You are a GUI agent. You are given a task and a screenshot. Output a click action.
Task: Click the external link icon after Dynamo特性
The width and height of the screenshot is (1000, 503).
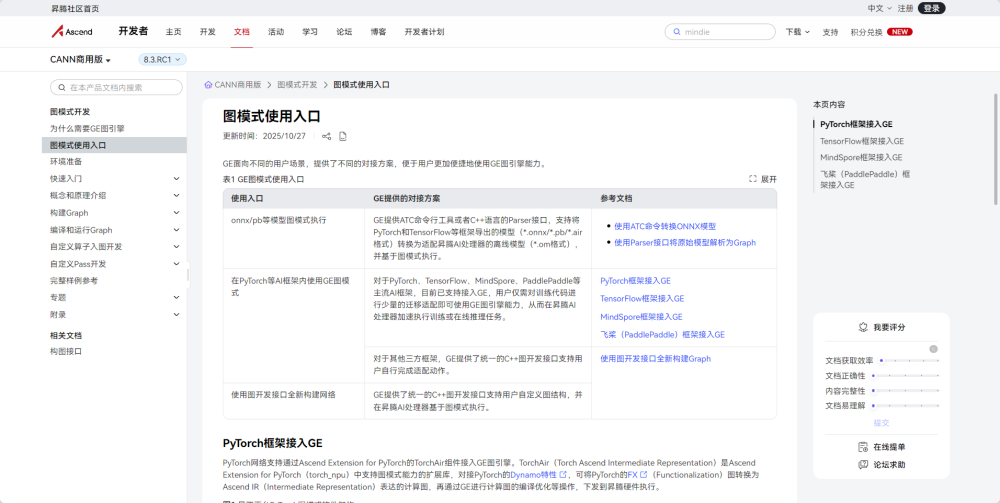pos(563,475)
